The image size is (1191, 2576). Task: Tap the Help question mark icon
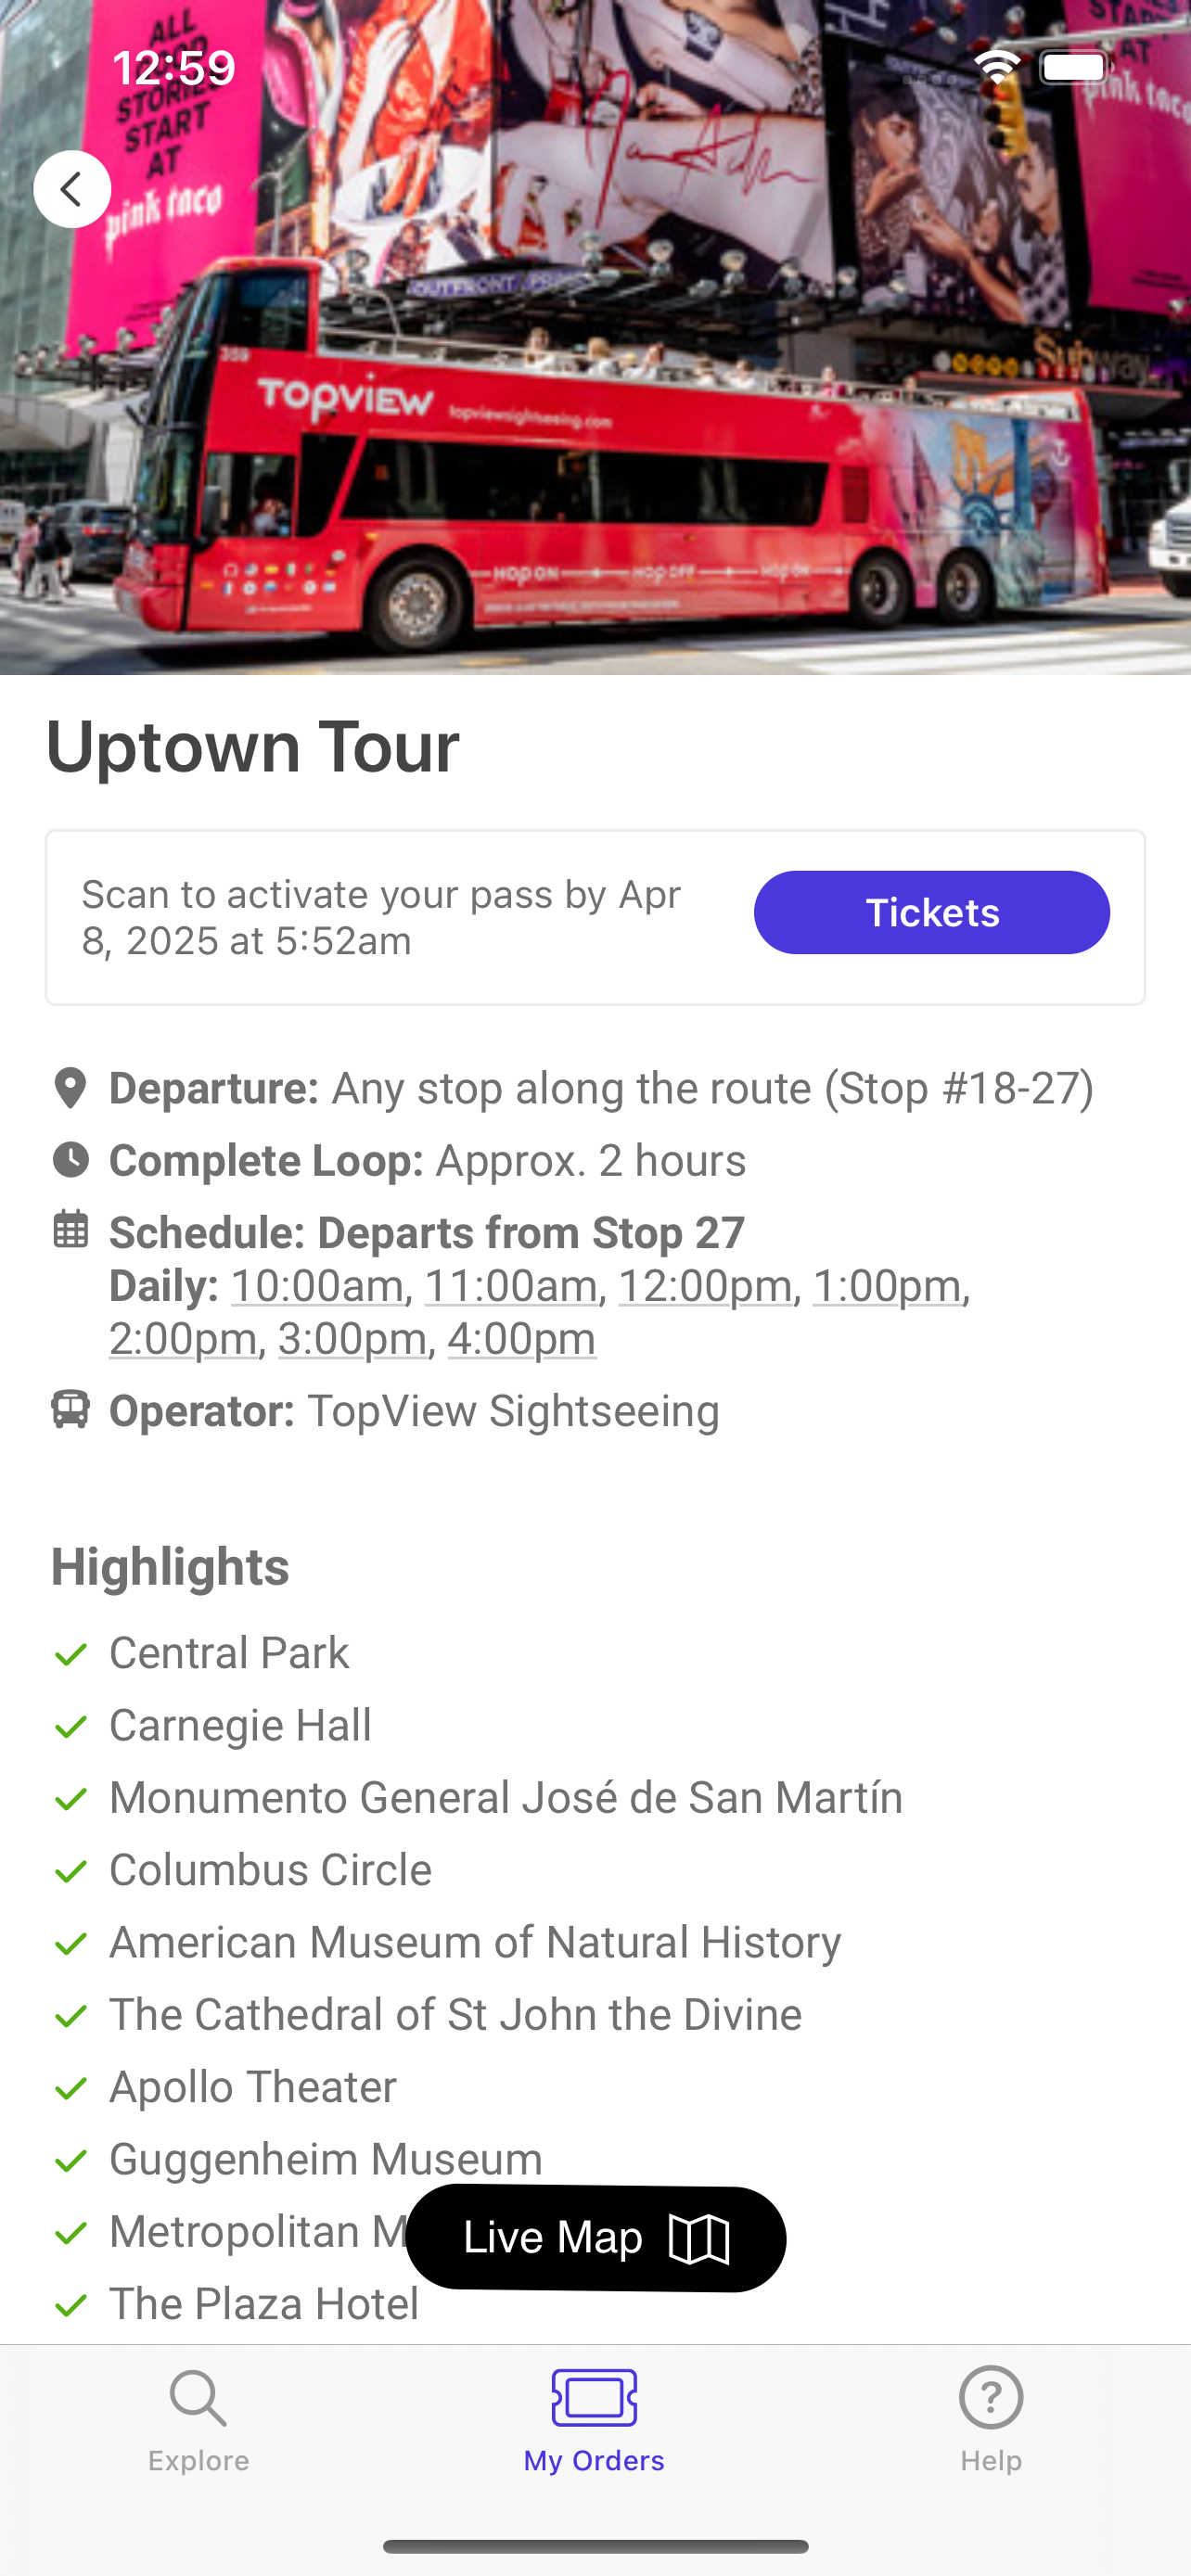point(990,2398)
